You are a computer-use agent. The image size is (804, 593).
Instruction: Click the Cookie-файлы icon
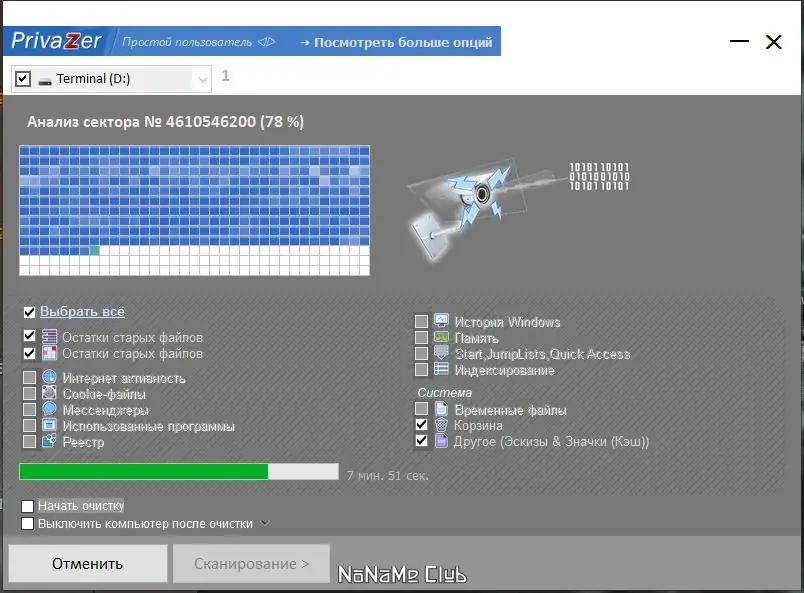click(49, 393)
